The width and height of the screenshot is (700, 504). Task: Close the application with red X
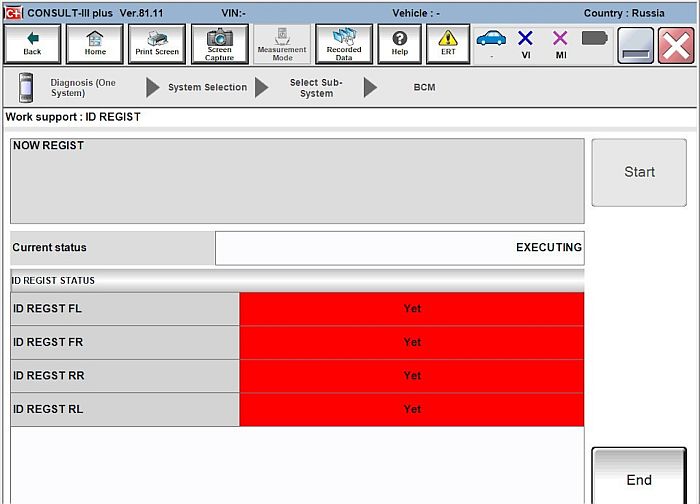click(x=676, y=46)
